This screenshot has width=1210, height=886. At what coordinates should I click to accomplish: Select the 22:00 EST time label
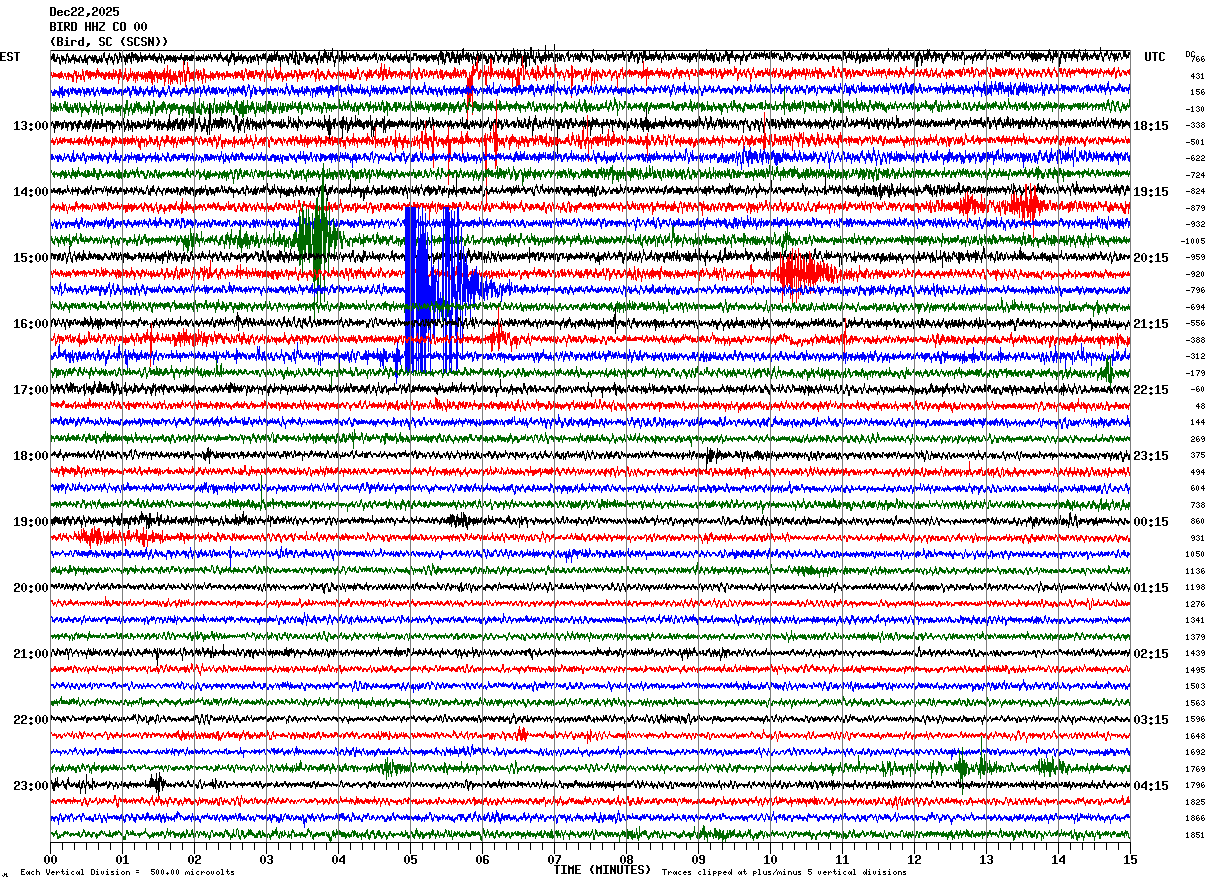coord(31,720)
